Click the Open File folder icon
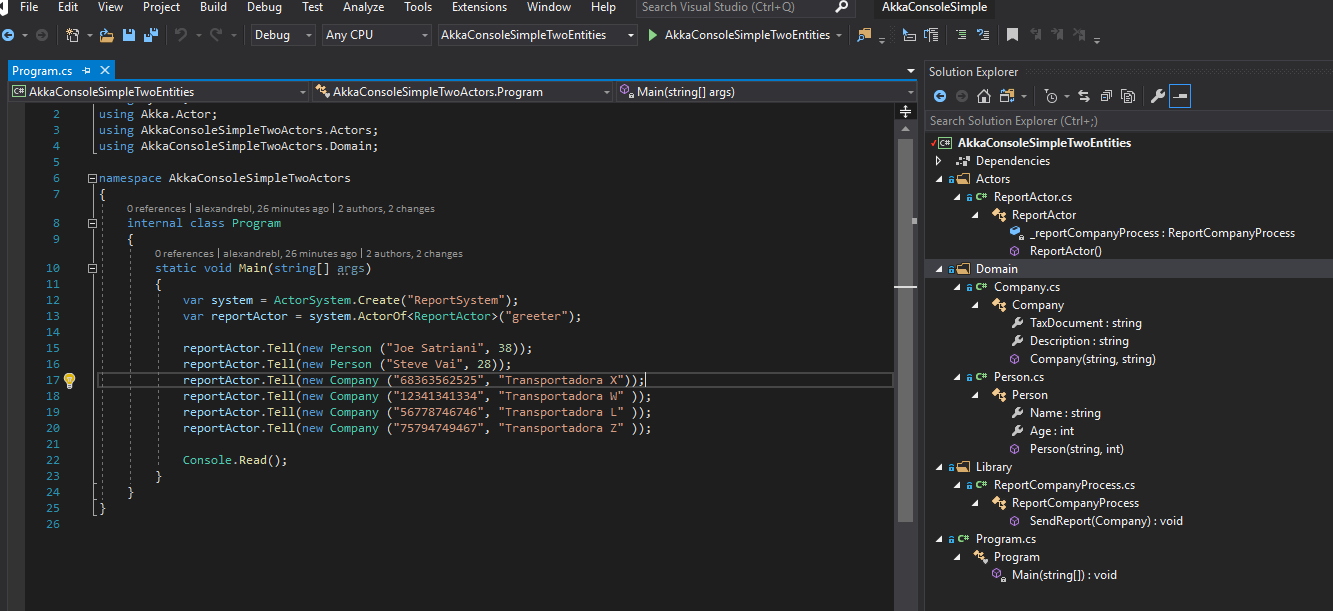 click(x=107, y=35)
